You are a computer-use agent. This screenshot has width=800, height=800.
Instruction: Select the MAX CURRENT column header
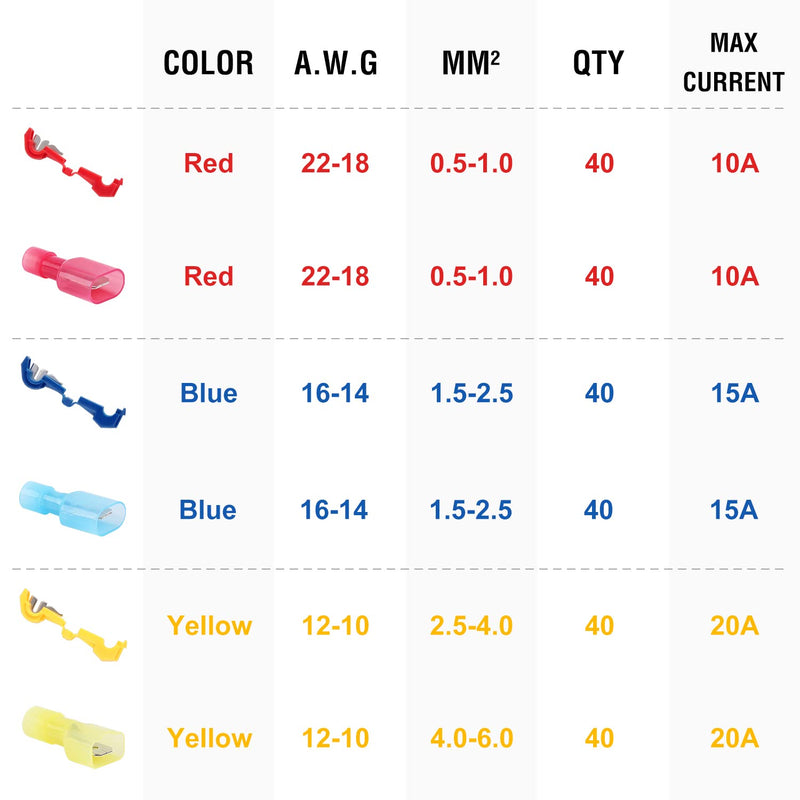[x=734, y=63]
